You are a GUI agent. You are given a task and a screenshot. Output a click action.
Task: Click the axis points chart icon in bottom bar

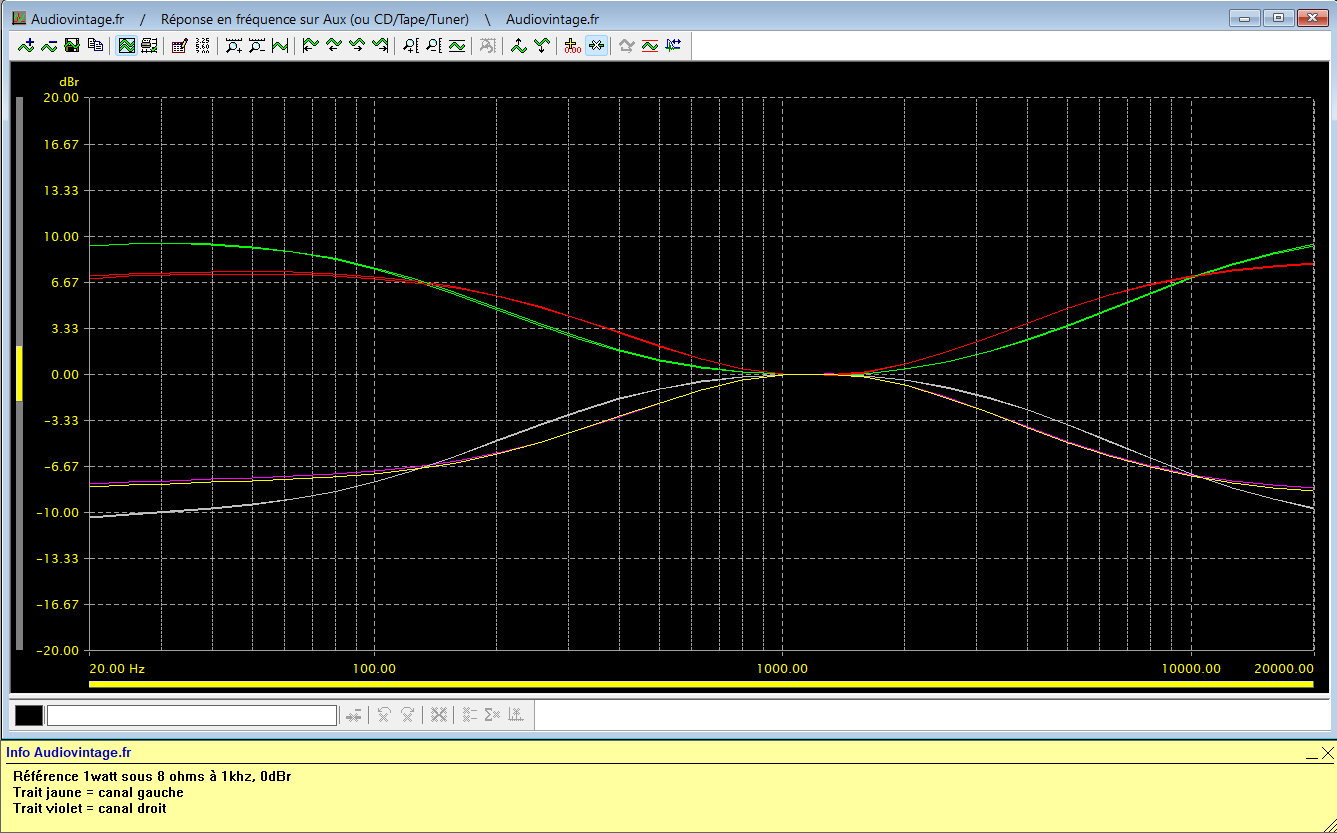[515, 715]
